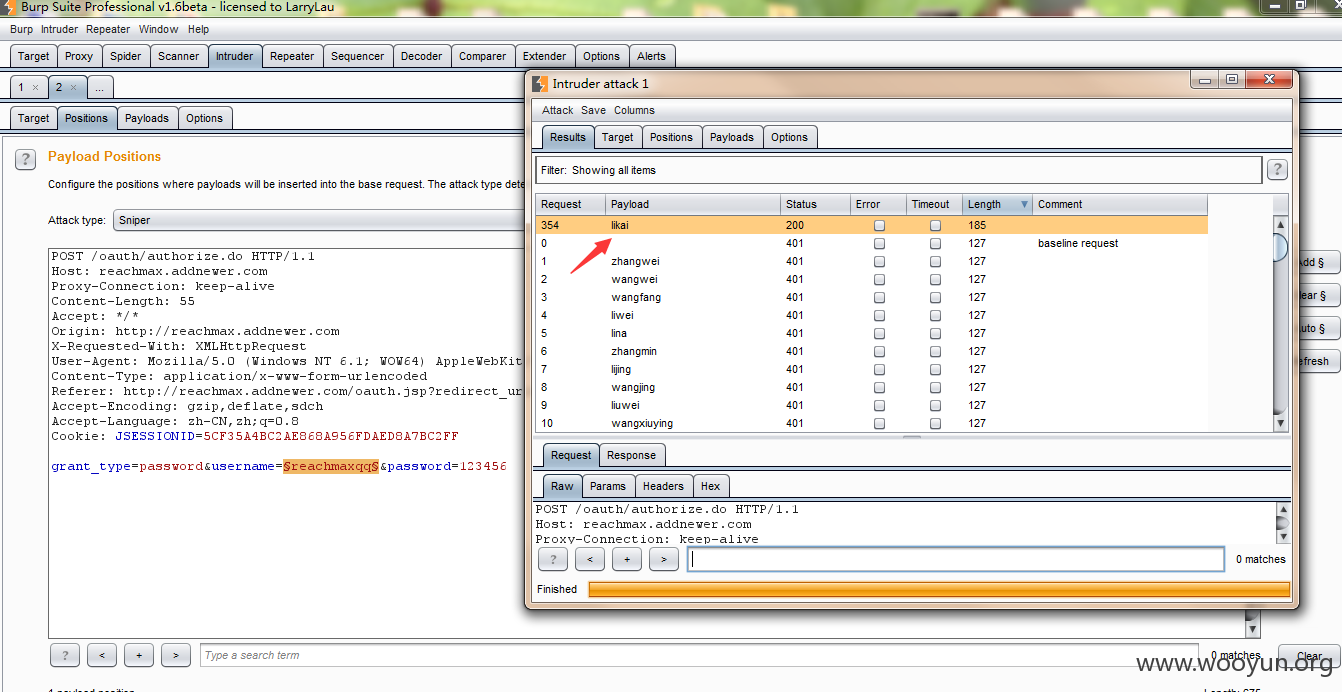The height and width of the screenshot is (692, 1342).
Task: Open the Columns menu in attack window
Action: (x=634, y=110)
